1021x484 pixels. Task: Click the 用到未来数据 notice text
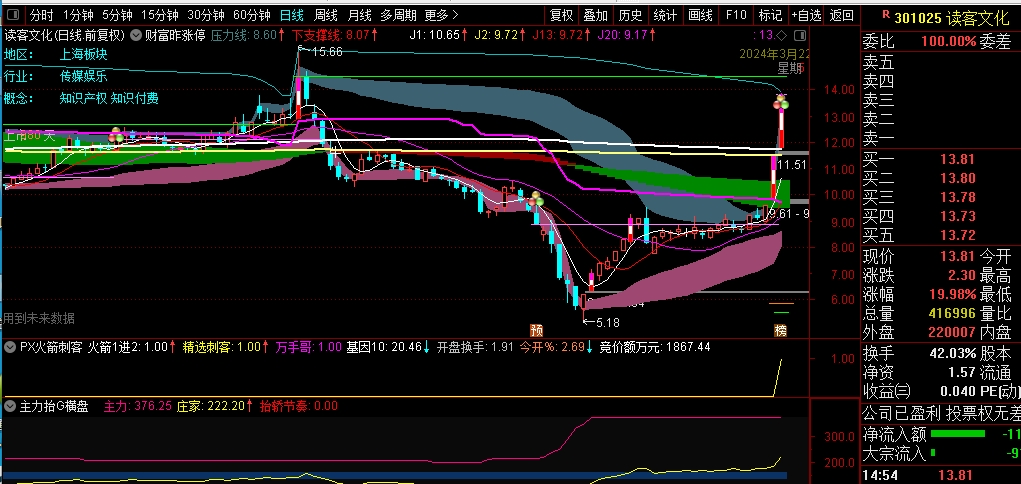coord(38,319)
